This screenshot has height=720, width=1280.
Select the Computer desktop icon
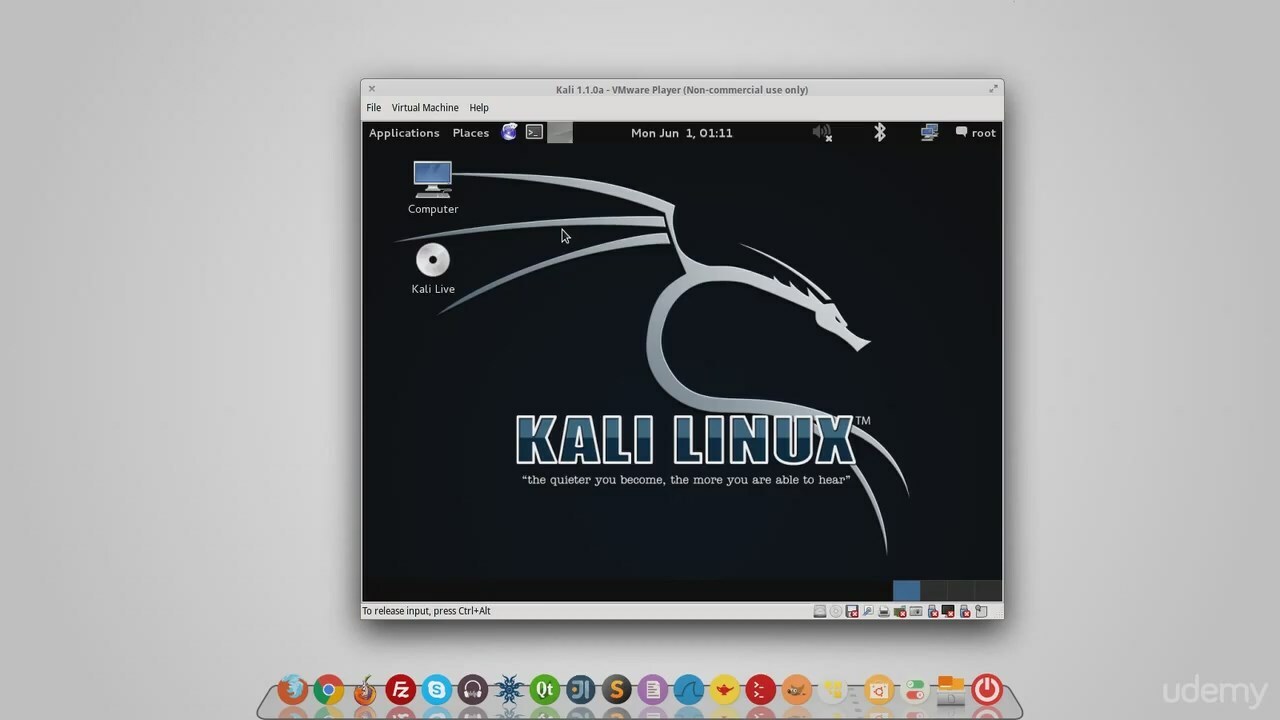click(433, 188)
